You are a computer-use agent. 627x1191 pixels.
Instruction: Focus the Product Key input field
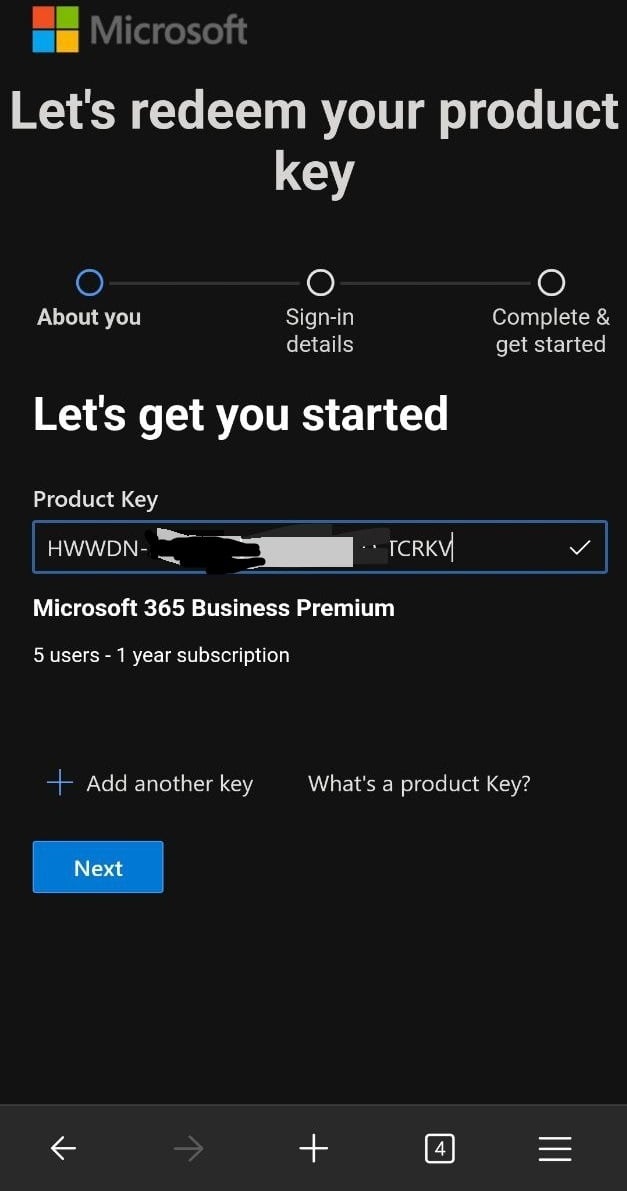(x=320, y=546)
